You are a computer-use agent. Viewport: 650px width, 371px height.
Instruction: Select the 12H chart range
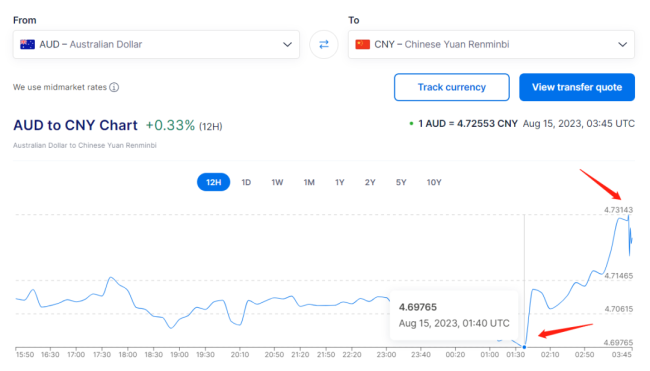tap(213, 182)
